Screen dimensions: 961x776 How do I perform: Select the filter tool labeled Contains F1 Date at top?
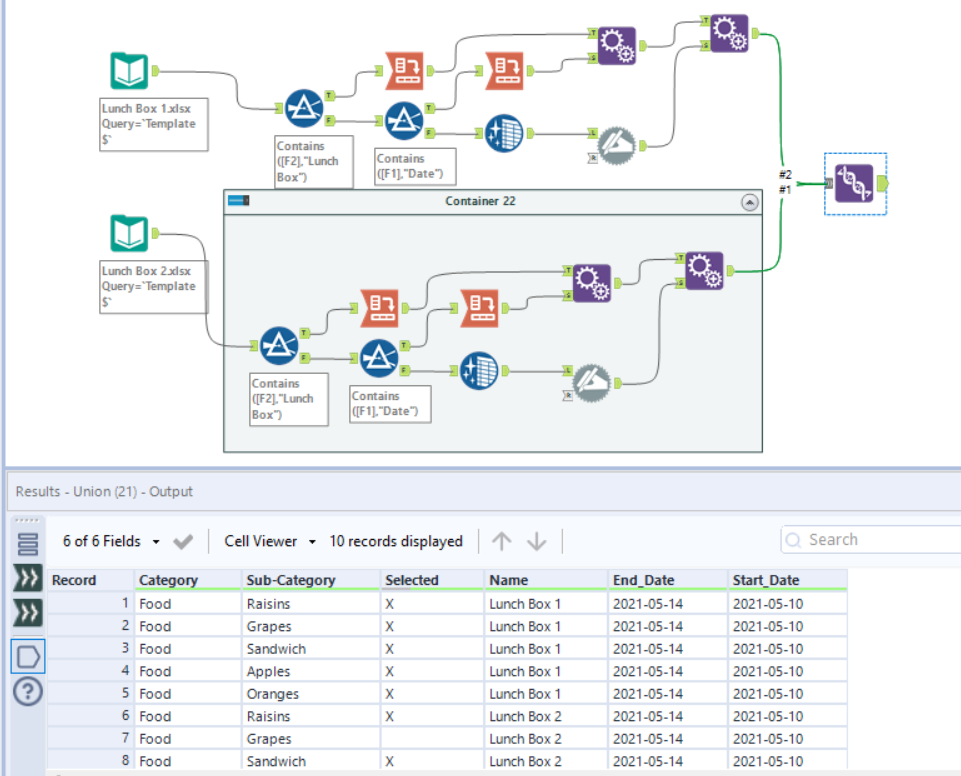click(x=404, y=120)
